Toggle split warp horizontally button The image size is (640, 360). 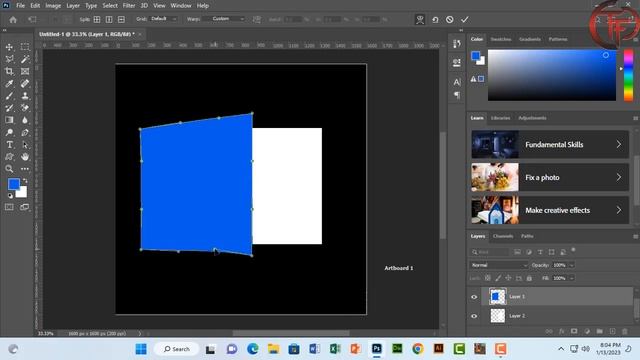[121, 19]
